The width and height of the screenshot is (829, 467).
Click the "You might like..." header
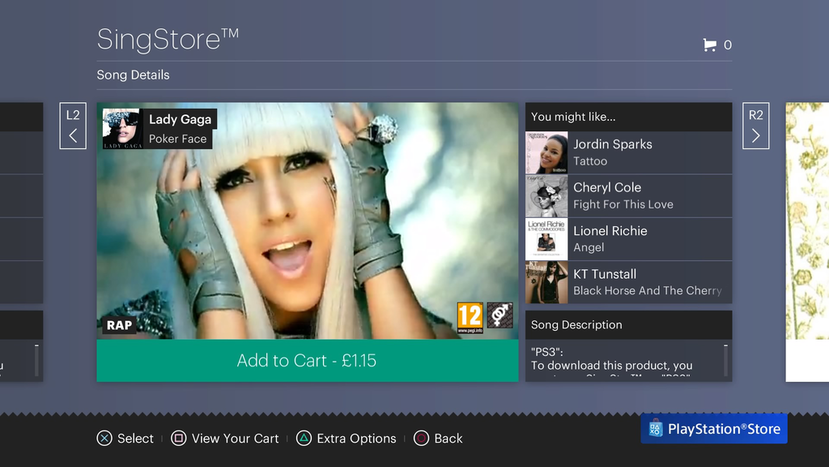629,117
